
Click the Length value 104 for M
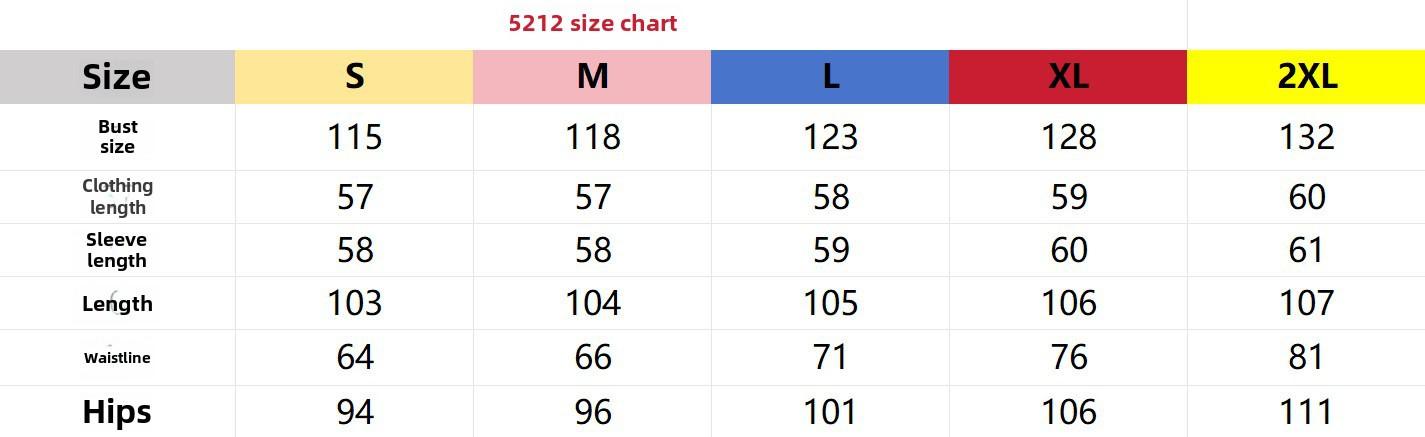(593, 303)
